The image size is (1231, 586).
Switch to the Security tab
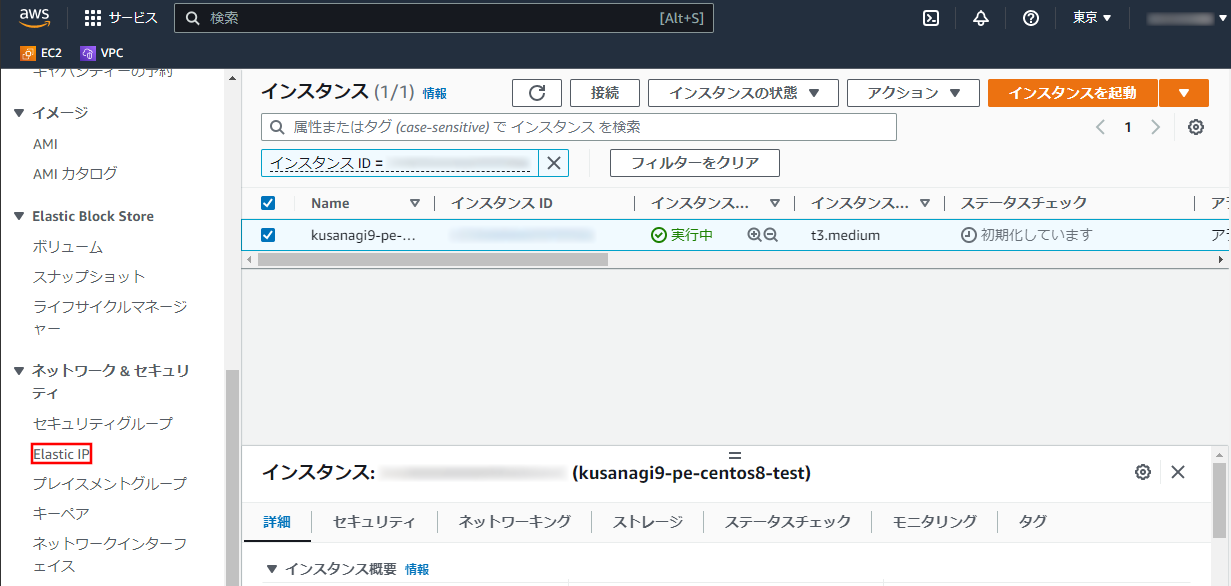point(374,521)
